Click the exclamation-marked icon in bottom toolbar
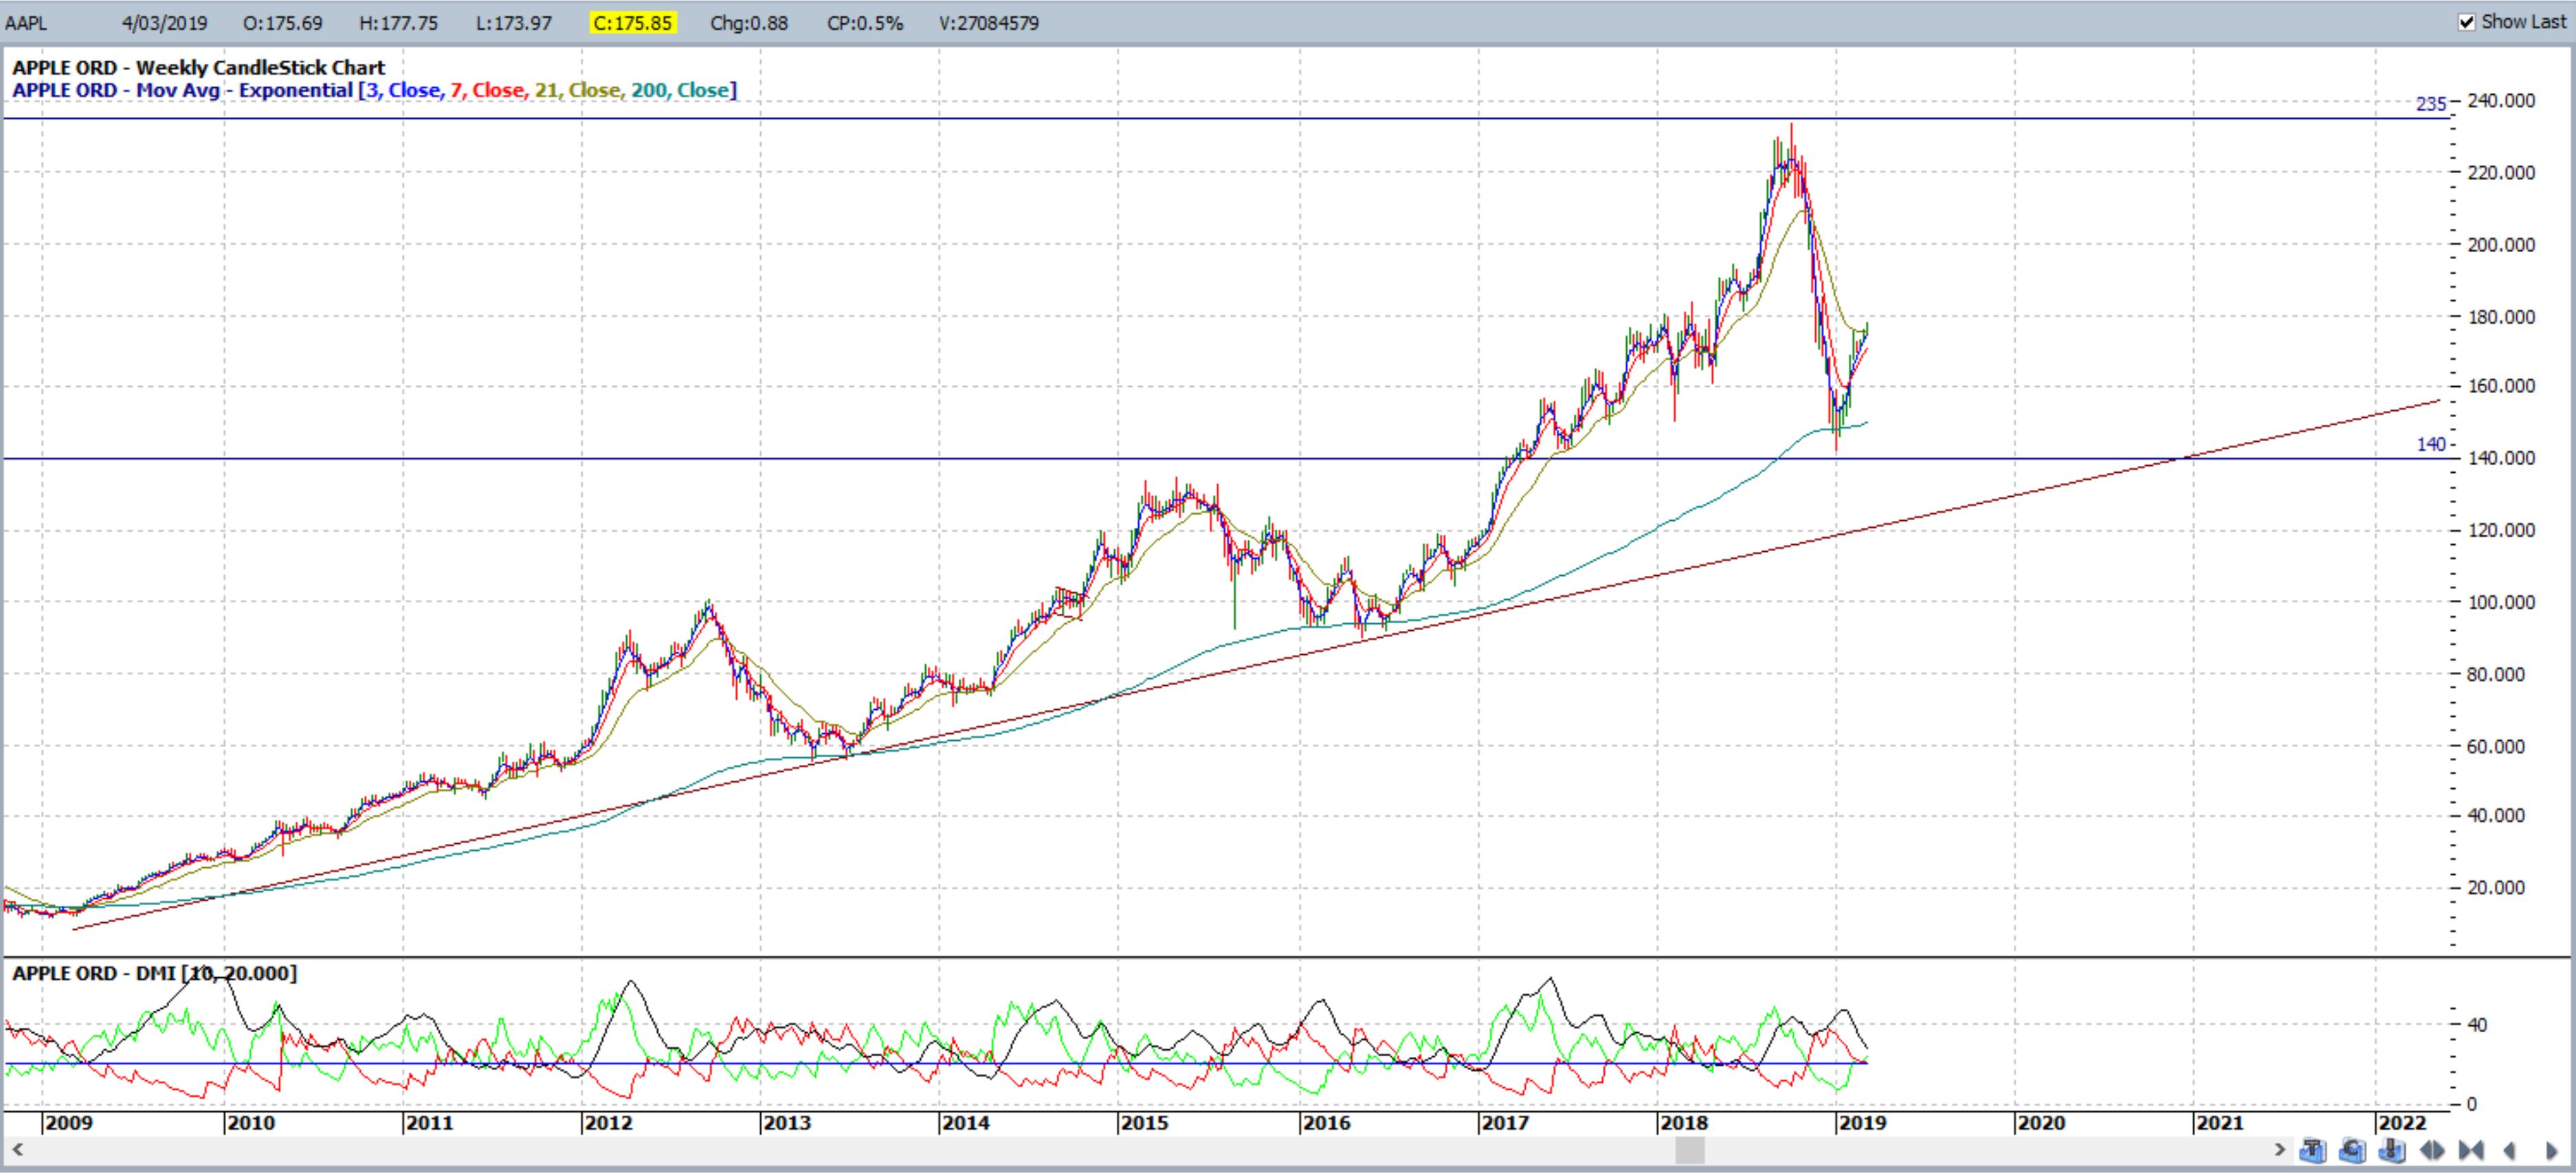The width and height of the screenshot is (2576, 1173). pyautogui.click(x=2392, y=1150)
